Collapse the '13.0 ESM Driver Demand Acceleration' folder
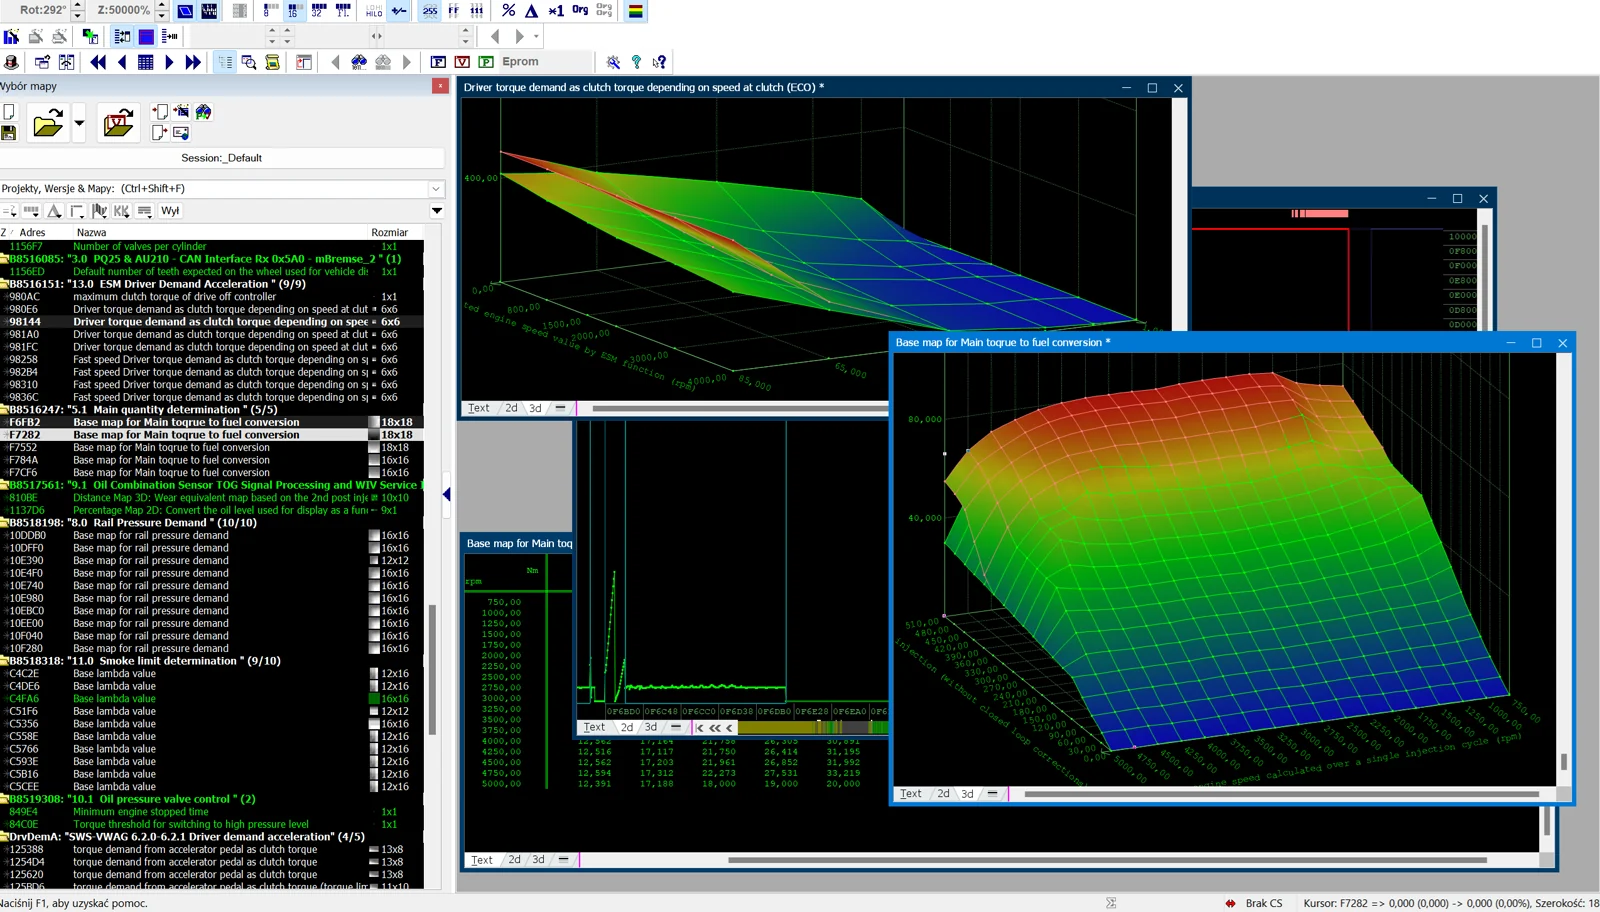This screenshot has width=1600, height=912. point(4,284)
